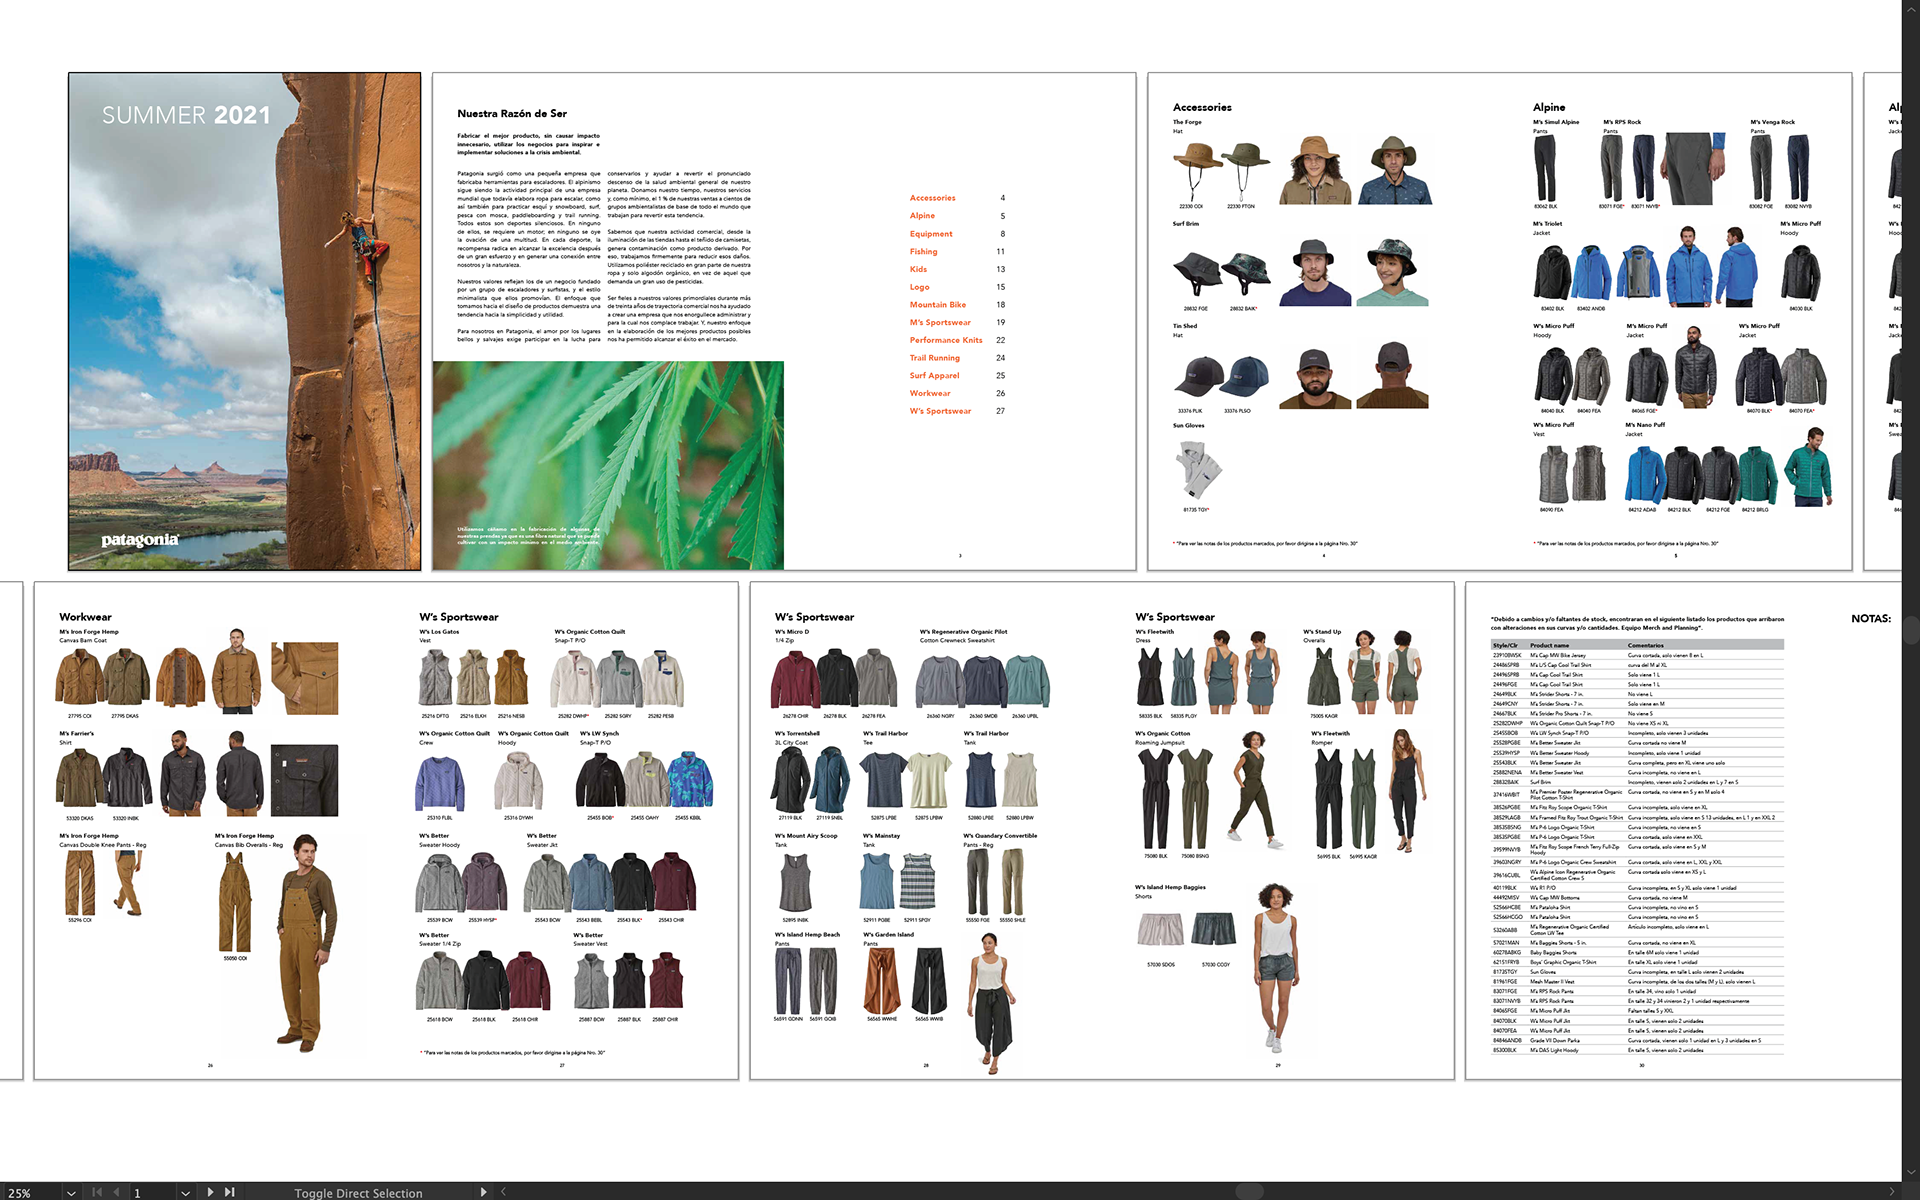Click horizontal scrollbar thumb

[x=1250, y=1192]
